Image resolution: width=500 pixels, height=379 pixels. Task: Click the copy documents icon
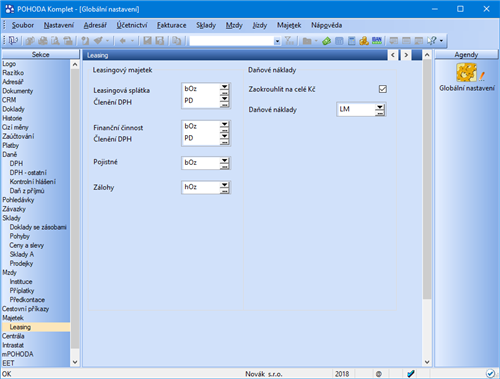176,41
